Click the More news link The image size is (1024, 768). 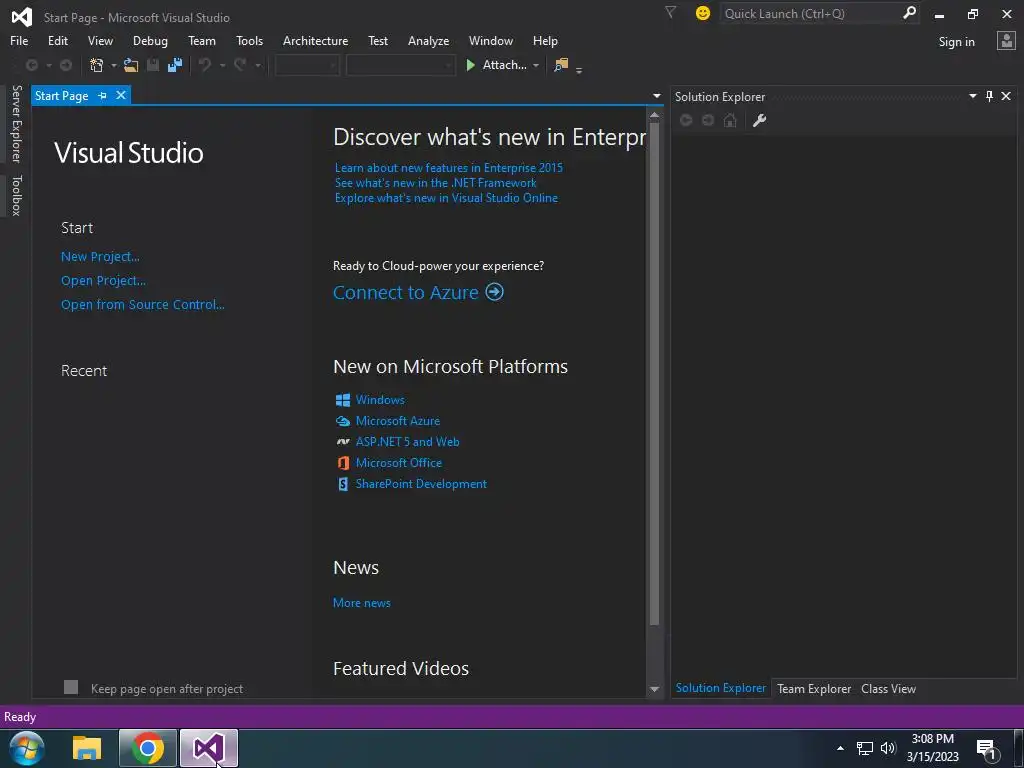pos(362,603)
